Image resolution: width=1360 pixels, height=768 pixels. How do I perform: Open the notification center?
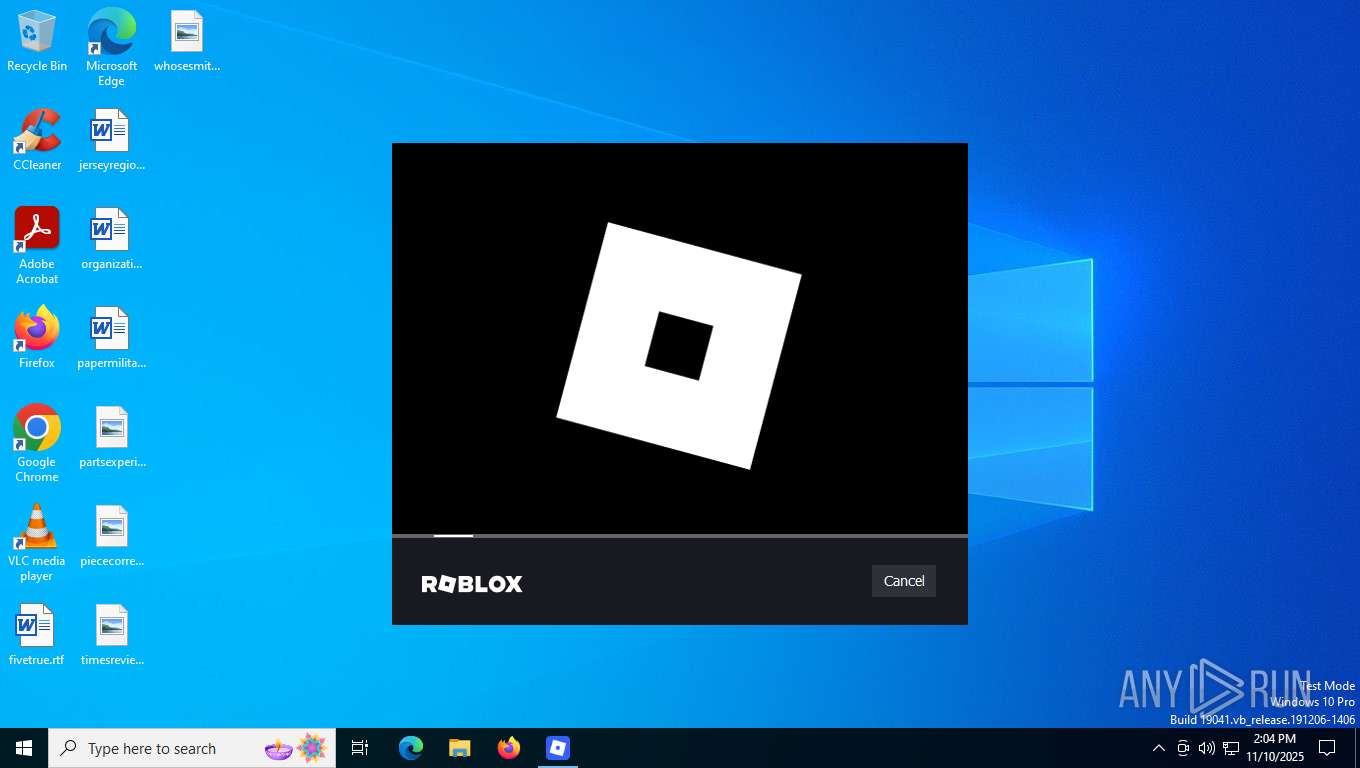coord(1327,748)
